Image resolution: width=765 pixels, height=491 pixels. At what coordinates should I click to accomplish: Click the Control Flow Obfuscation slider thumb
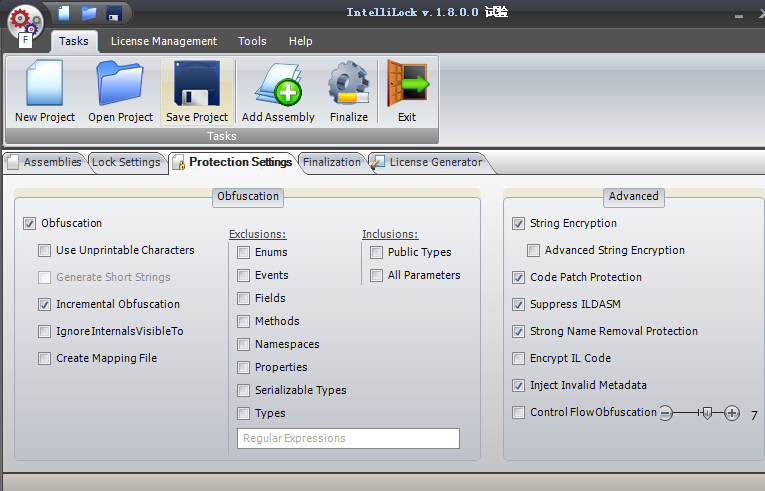click(x=707, y=413)
